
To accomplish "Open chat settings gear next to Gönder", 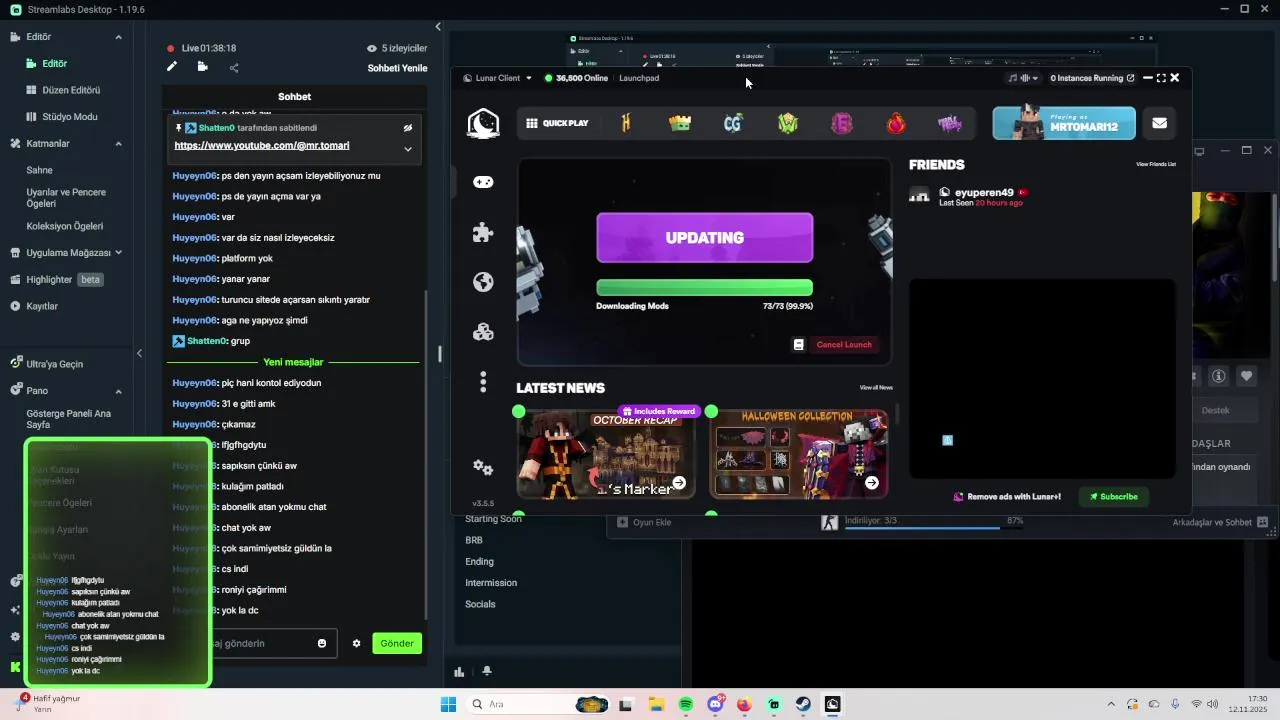I will coord(356,643).
